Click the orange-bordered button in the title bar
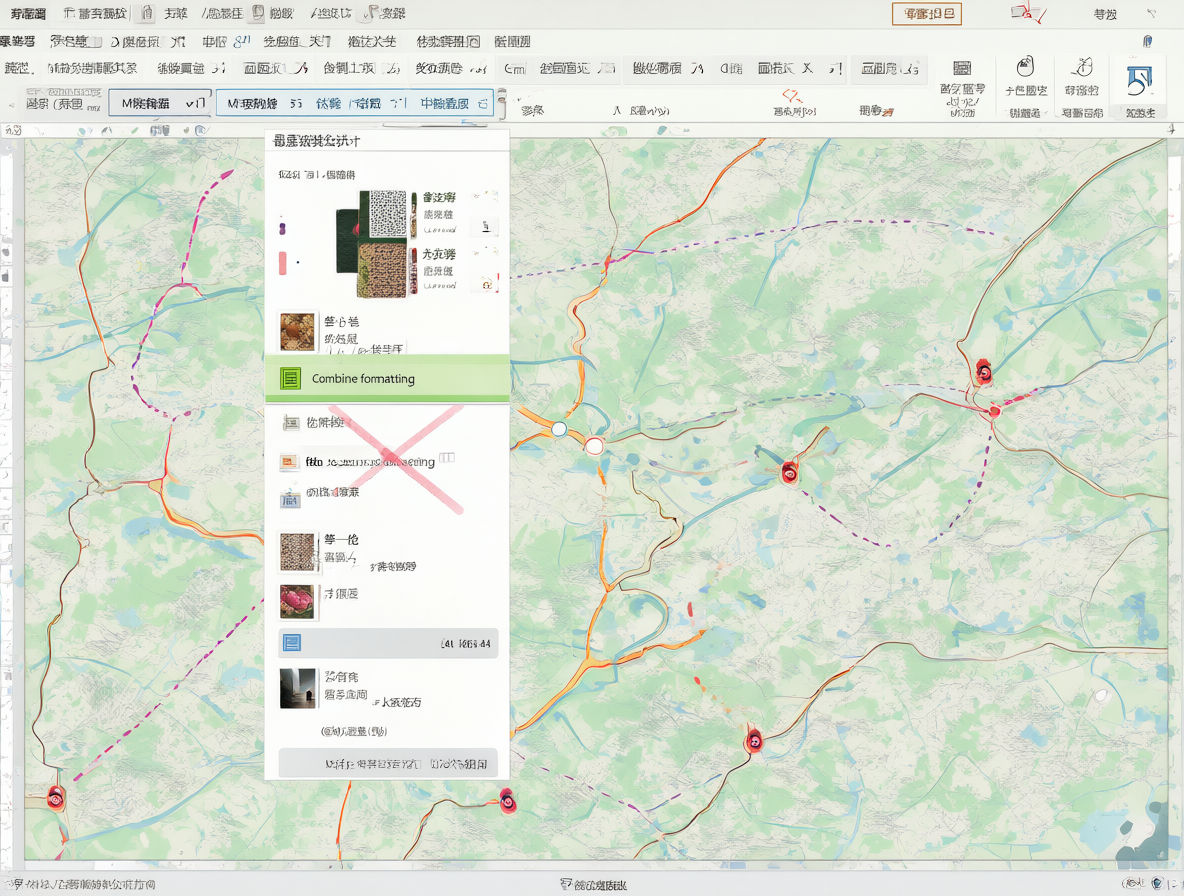Screen dimensions: 1184x896 click(927, 14)
